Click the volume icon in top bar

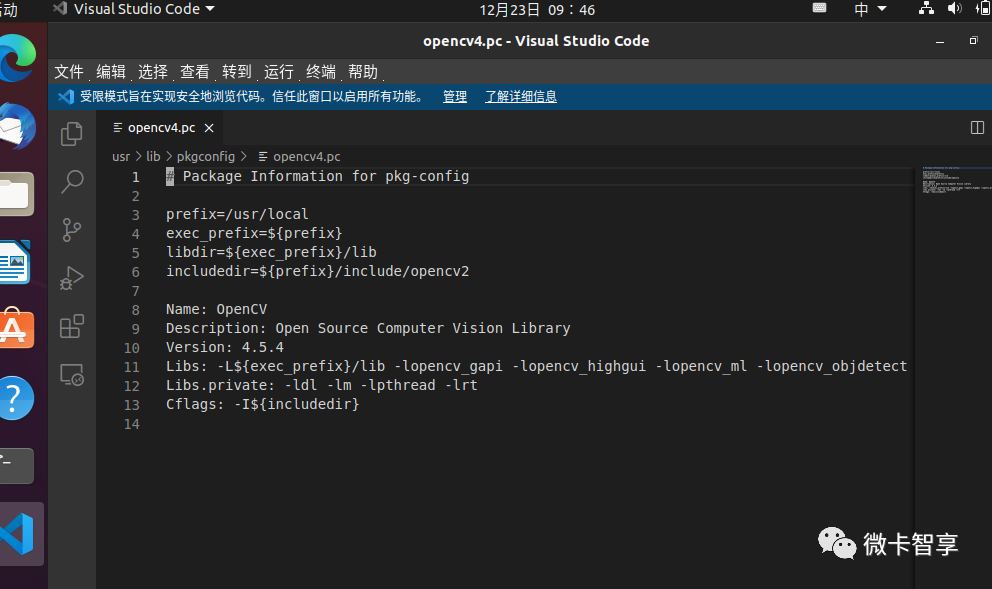pos(954,8)
